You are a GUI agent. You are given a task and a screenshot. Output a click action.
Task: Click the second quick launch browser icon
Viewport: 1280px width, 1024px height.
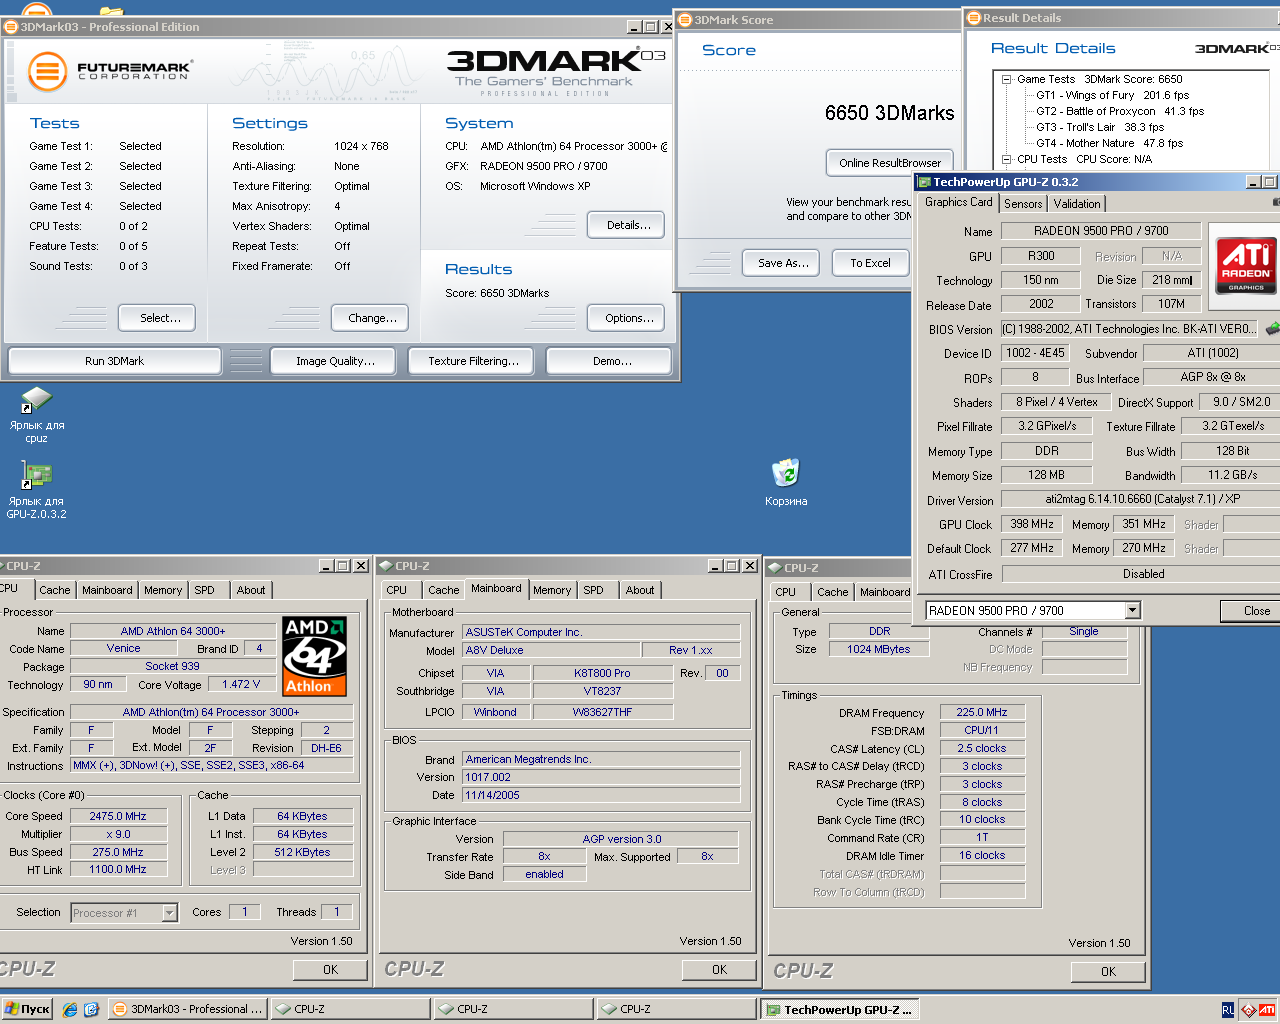pyautogui.click(x=91, y=1009)
